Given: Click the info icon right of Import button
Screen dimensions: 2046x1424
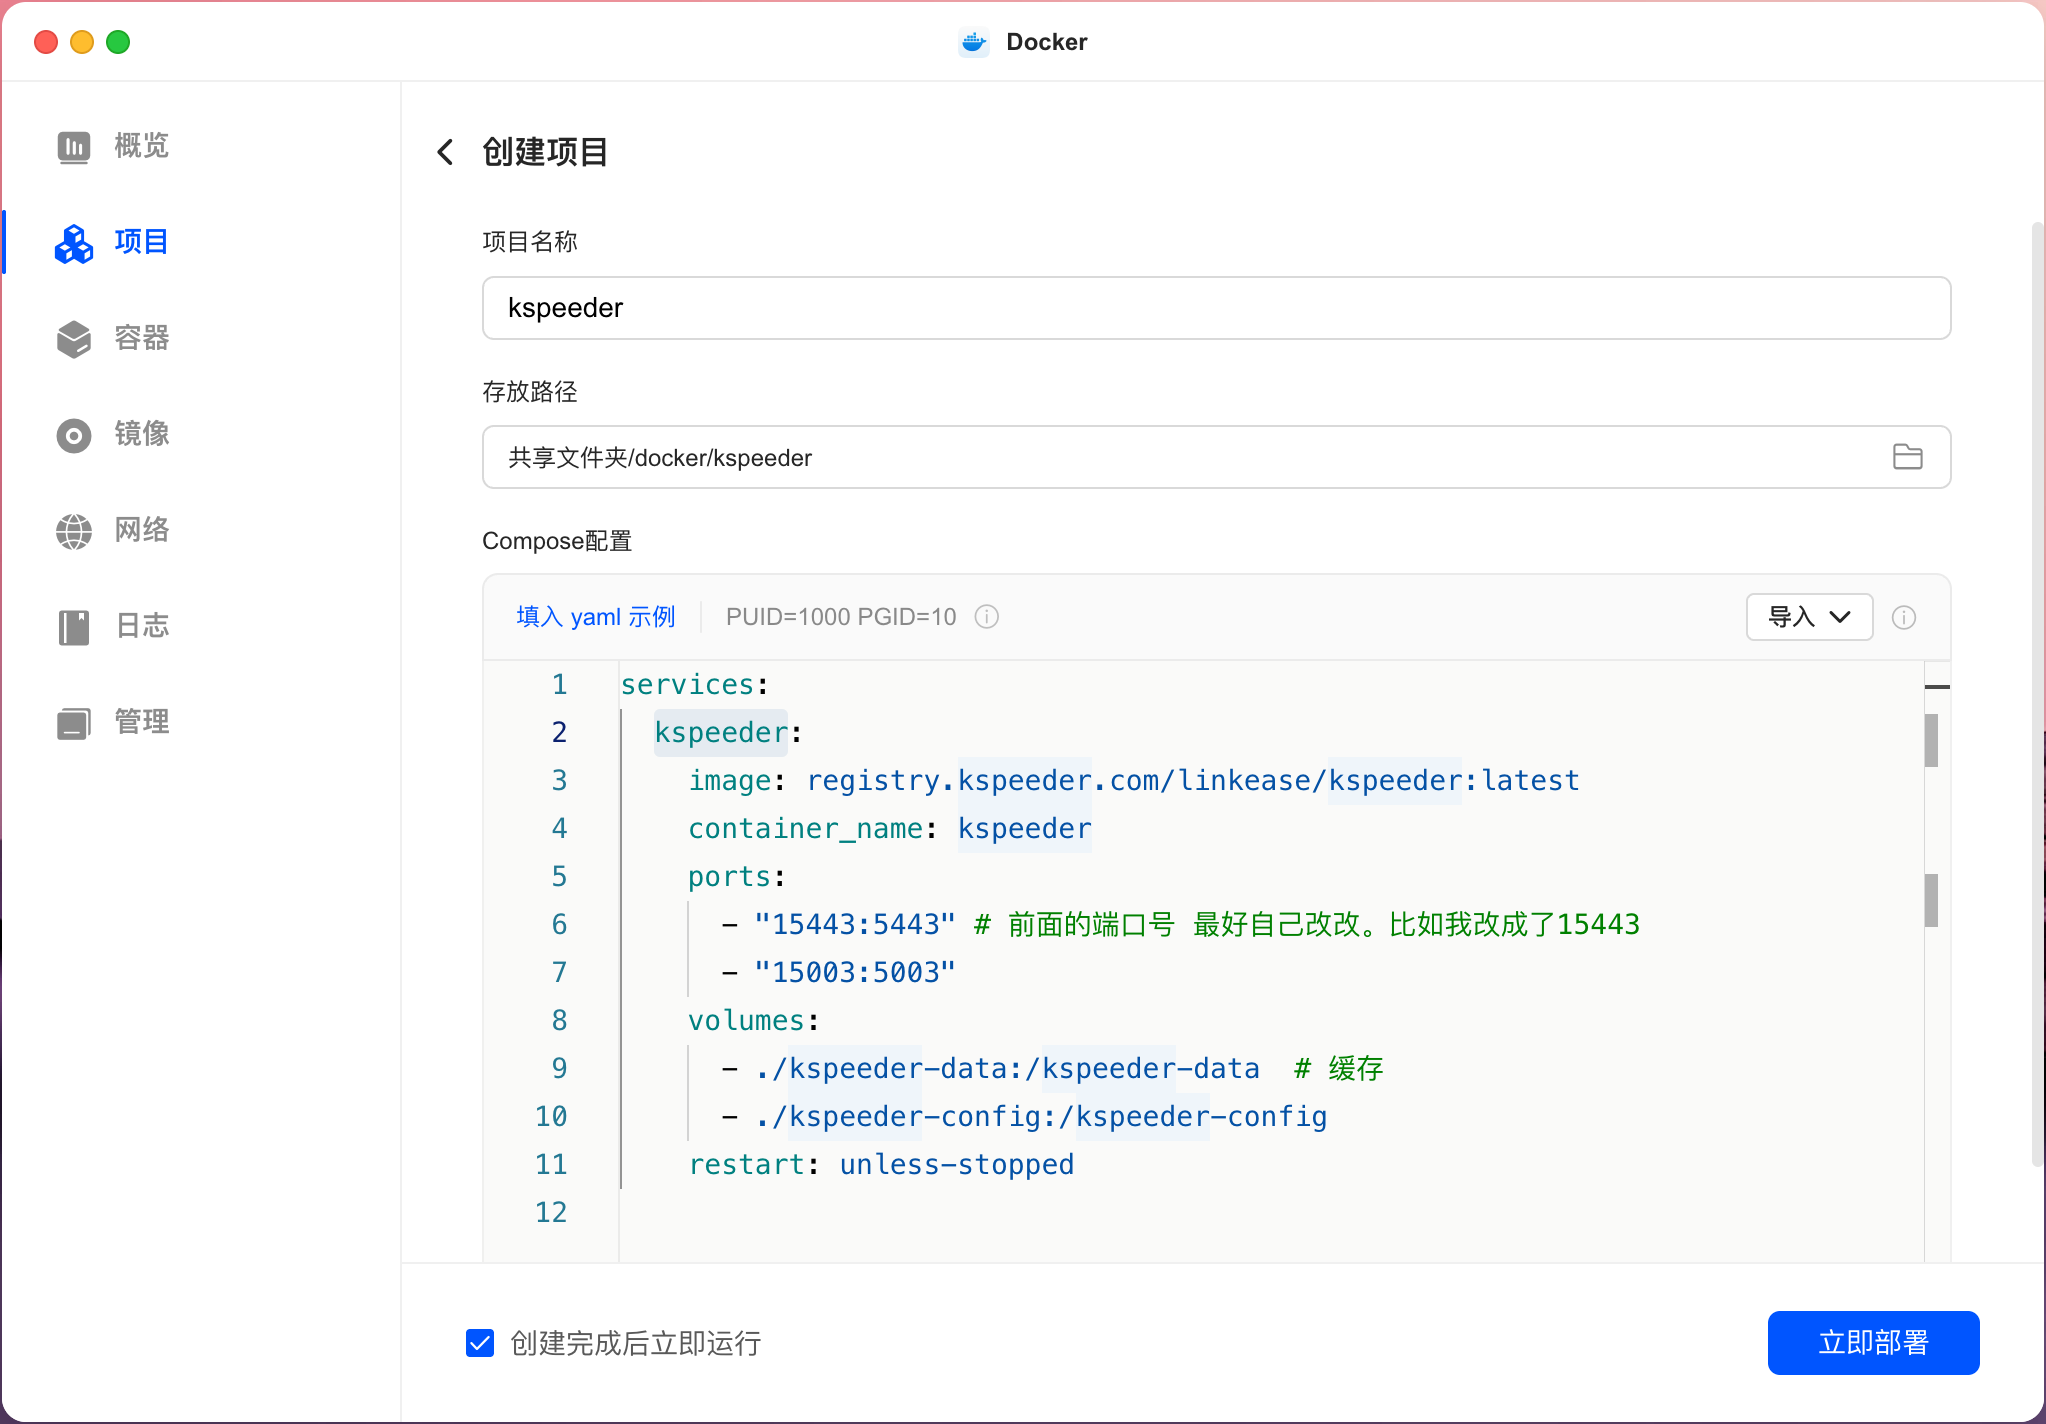Looking at the screenshot, I should click(1903, 618).
